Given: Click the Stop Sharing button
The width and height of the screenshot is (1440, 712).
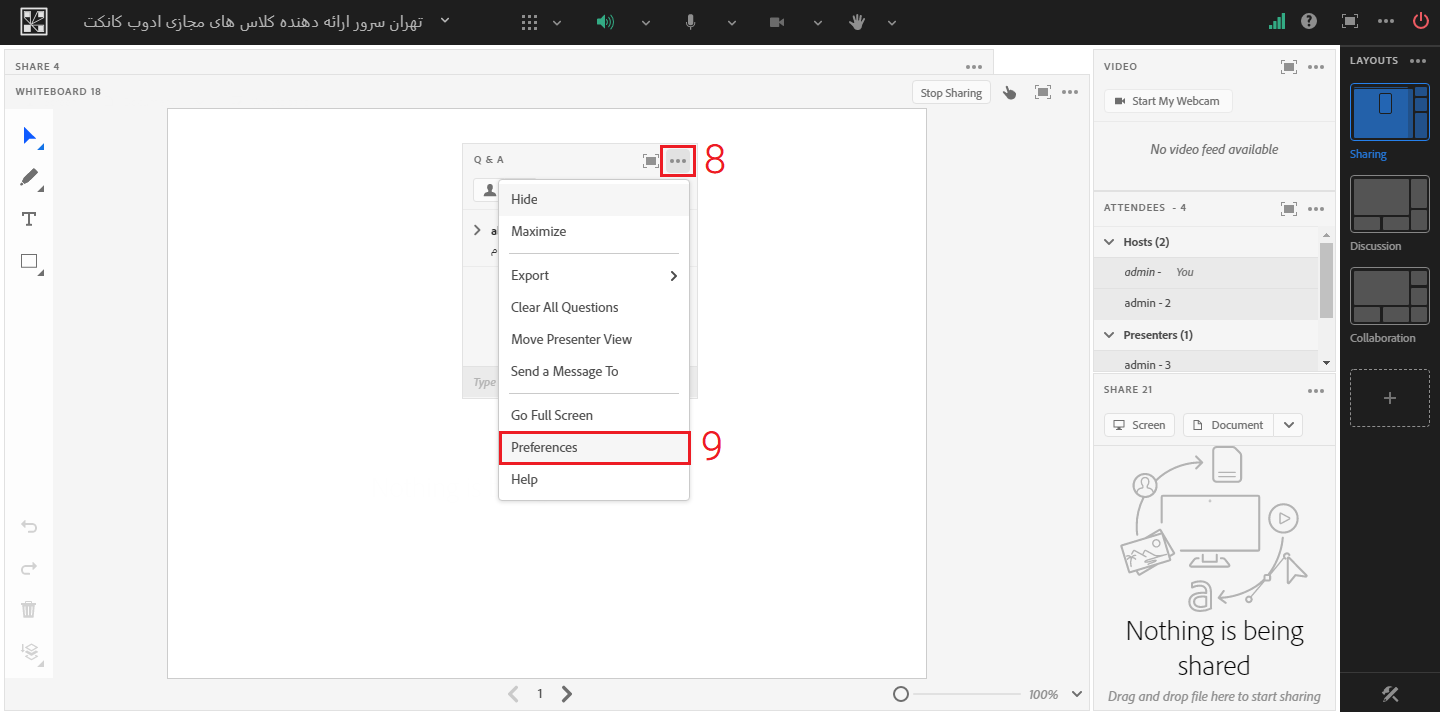Looking at the screenshot, I should tap(950, 93).
